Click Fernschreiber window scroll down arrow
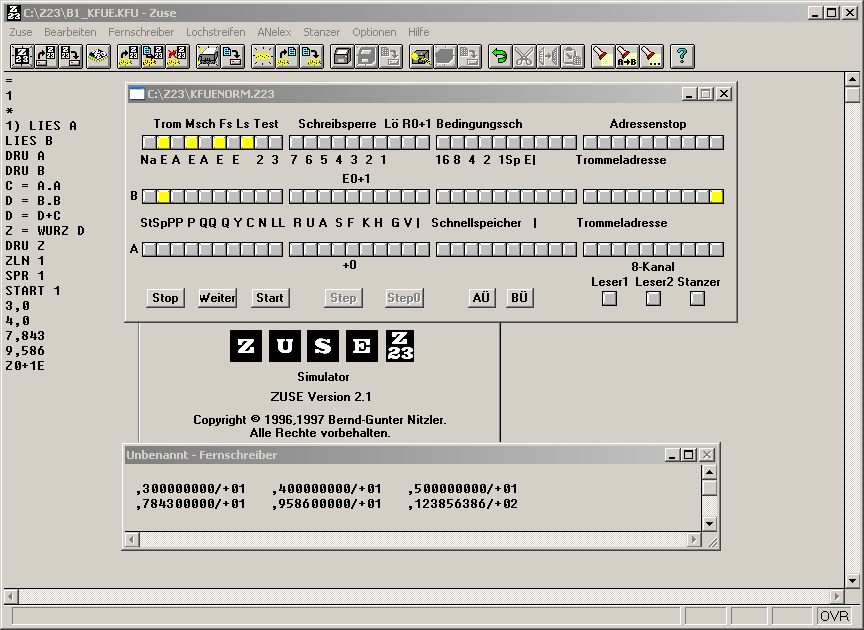 click(x=710, y=524)
